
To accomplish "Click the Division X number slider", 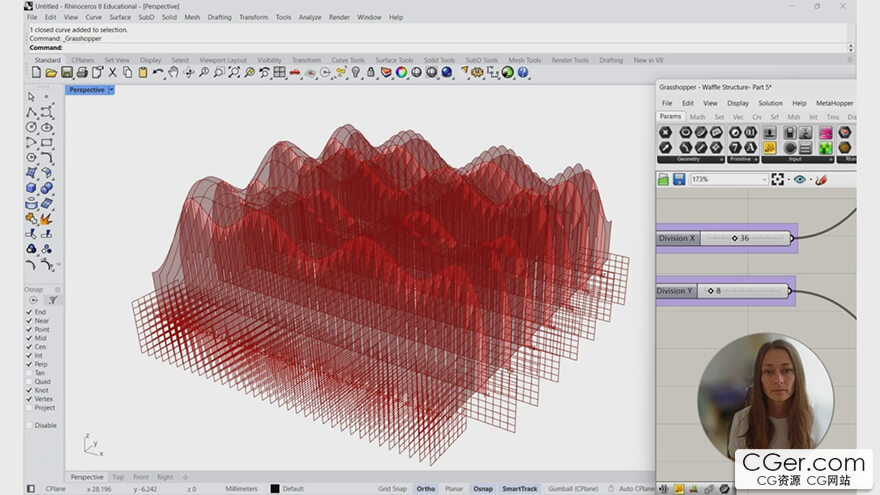I will pyautogui.click(x=744, y=238).
